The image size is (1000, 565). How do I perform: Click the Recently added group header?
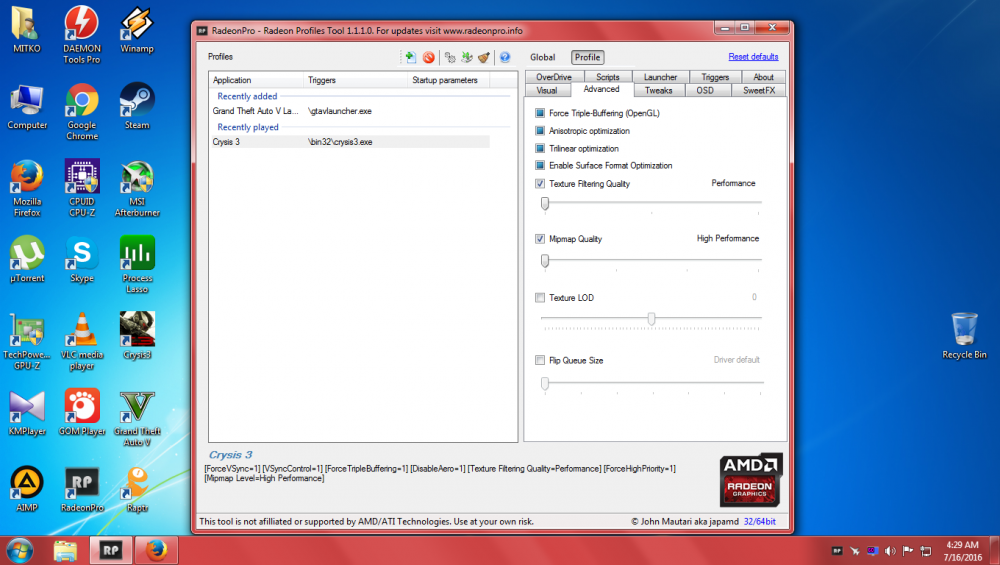tap(247, 96)
